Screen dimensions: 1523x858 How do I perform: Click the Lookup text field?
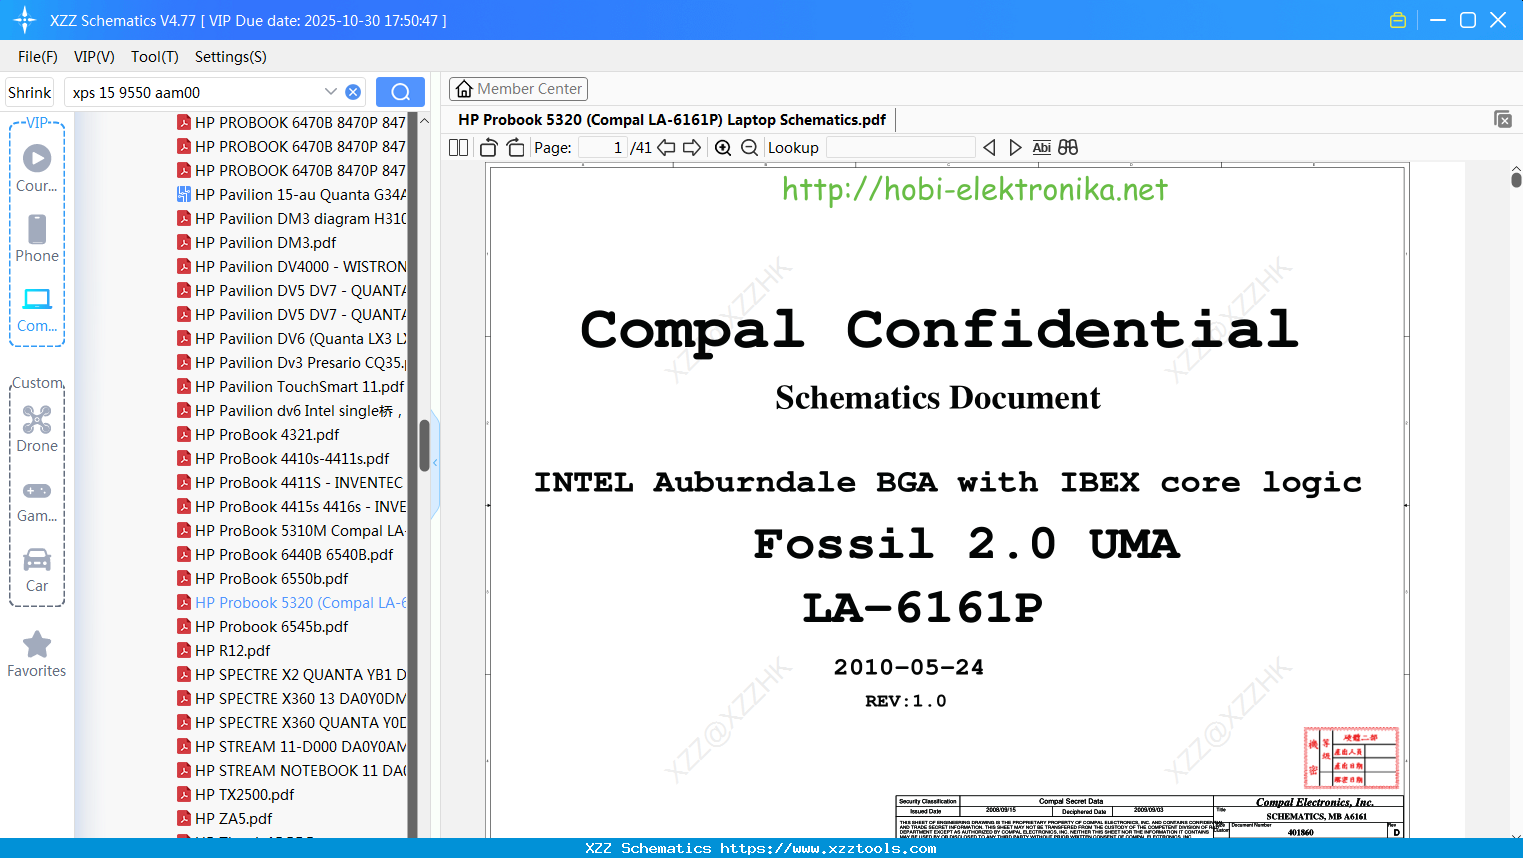pyautogui.click(x=900, y=147)
